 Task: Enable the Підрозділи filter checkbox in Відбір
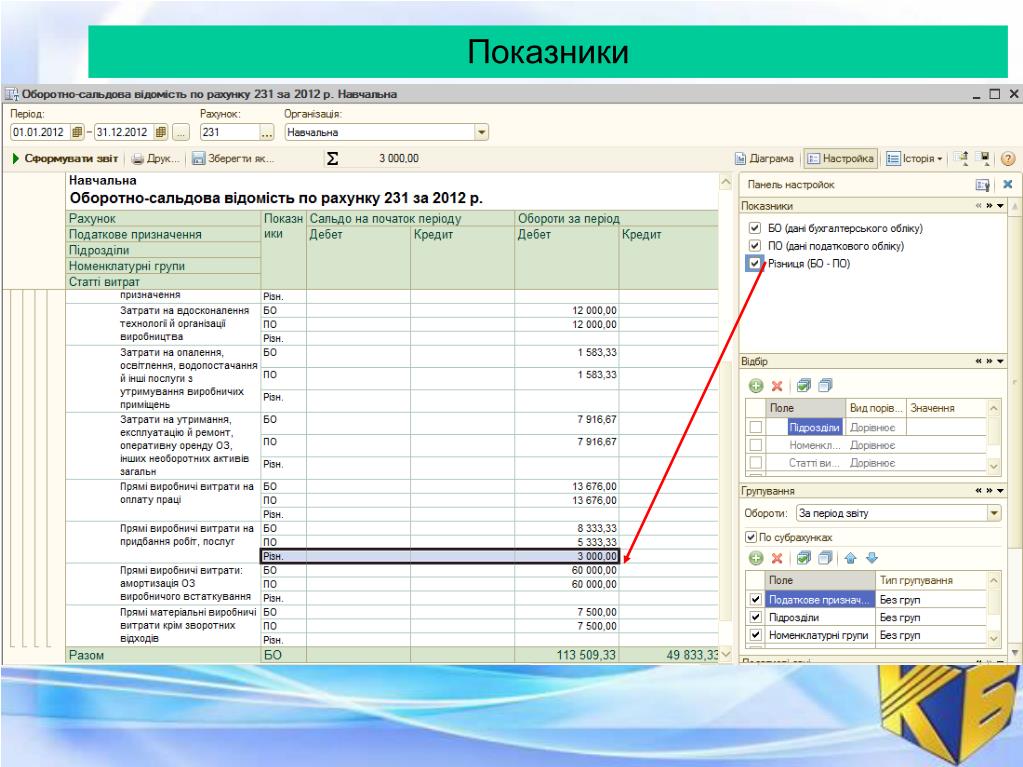(x=756, y=427)
